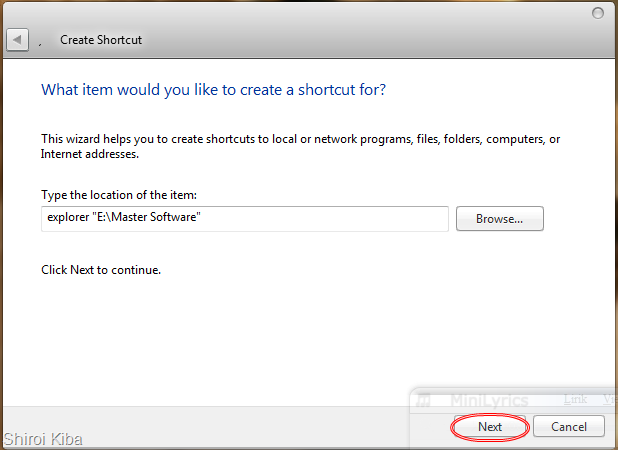Open the Lirik menu in MiniLyrics
This screenshot has width=618, height=450.
coord(575,399)
